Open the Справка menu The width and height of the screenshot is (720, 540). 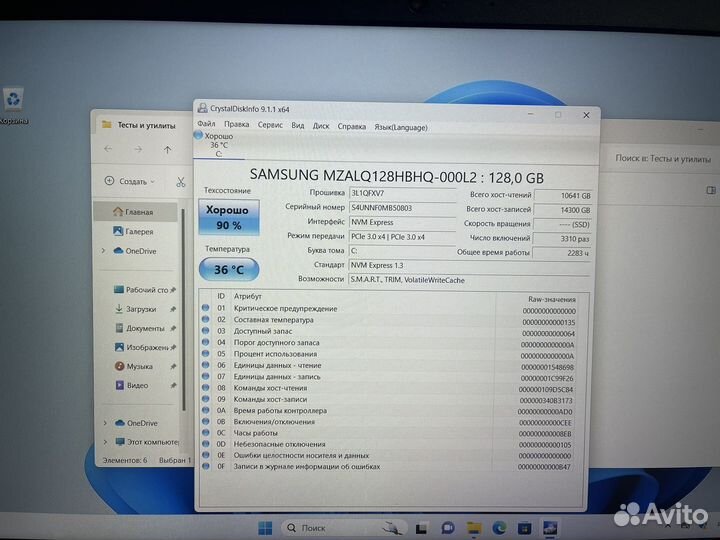pos(351,126)
